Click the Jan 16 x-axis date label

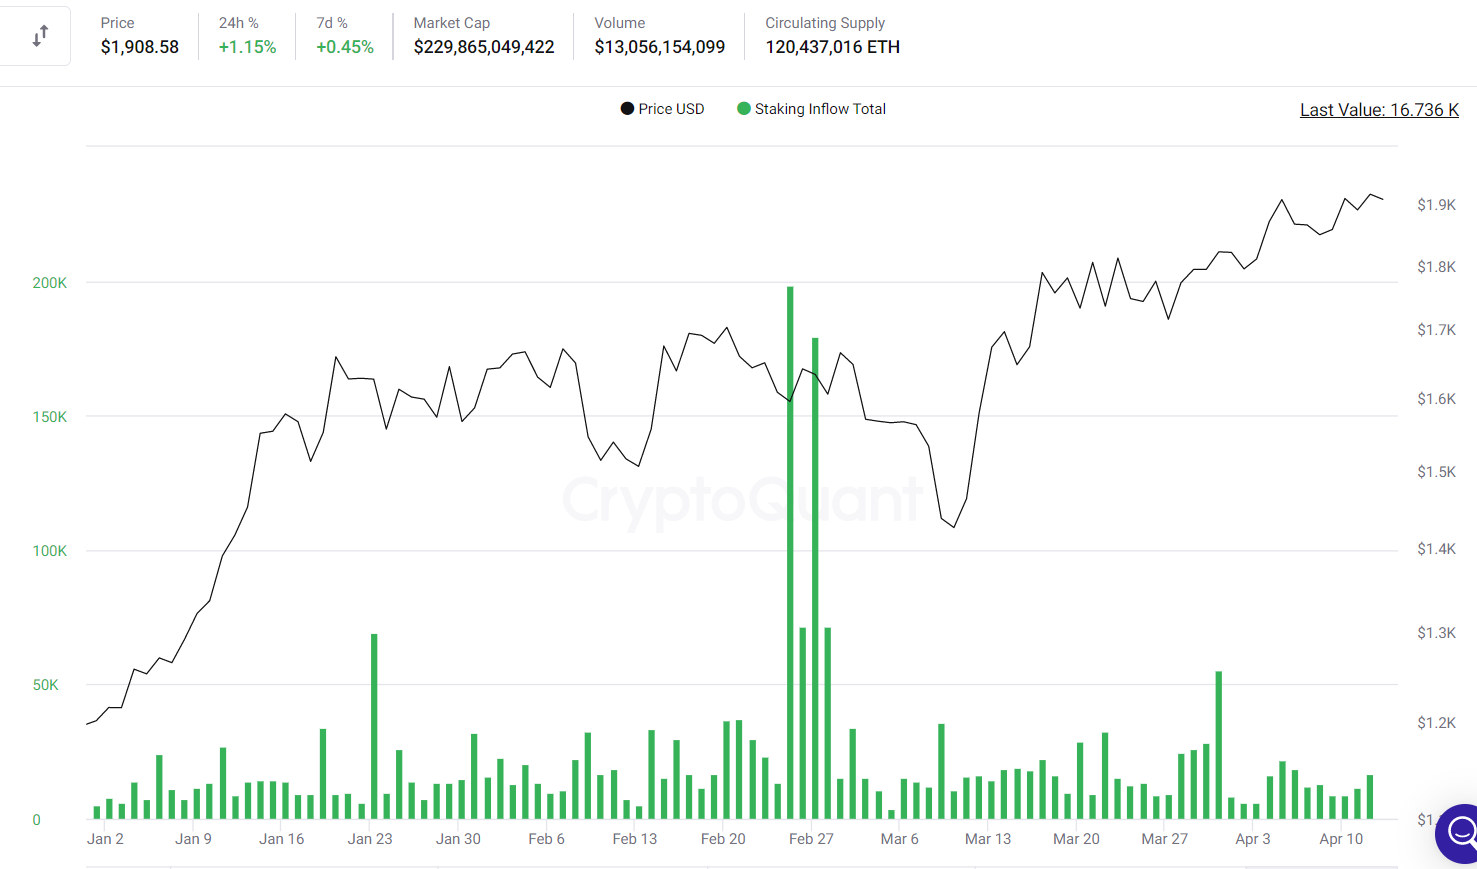point(282,839)
